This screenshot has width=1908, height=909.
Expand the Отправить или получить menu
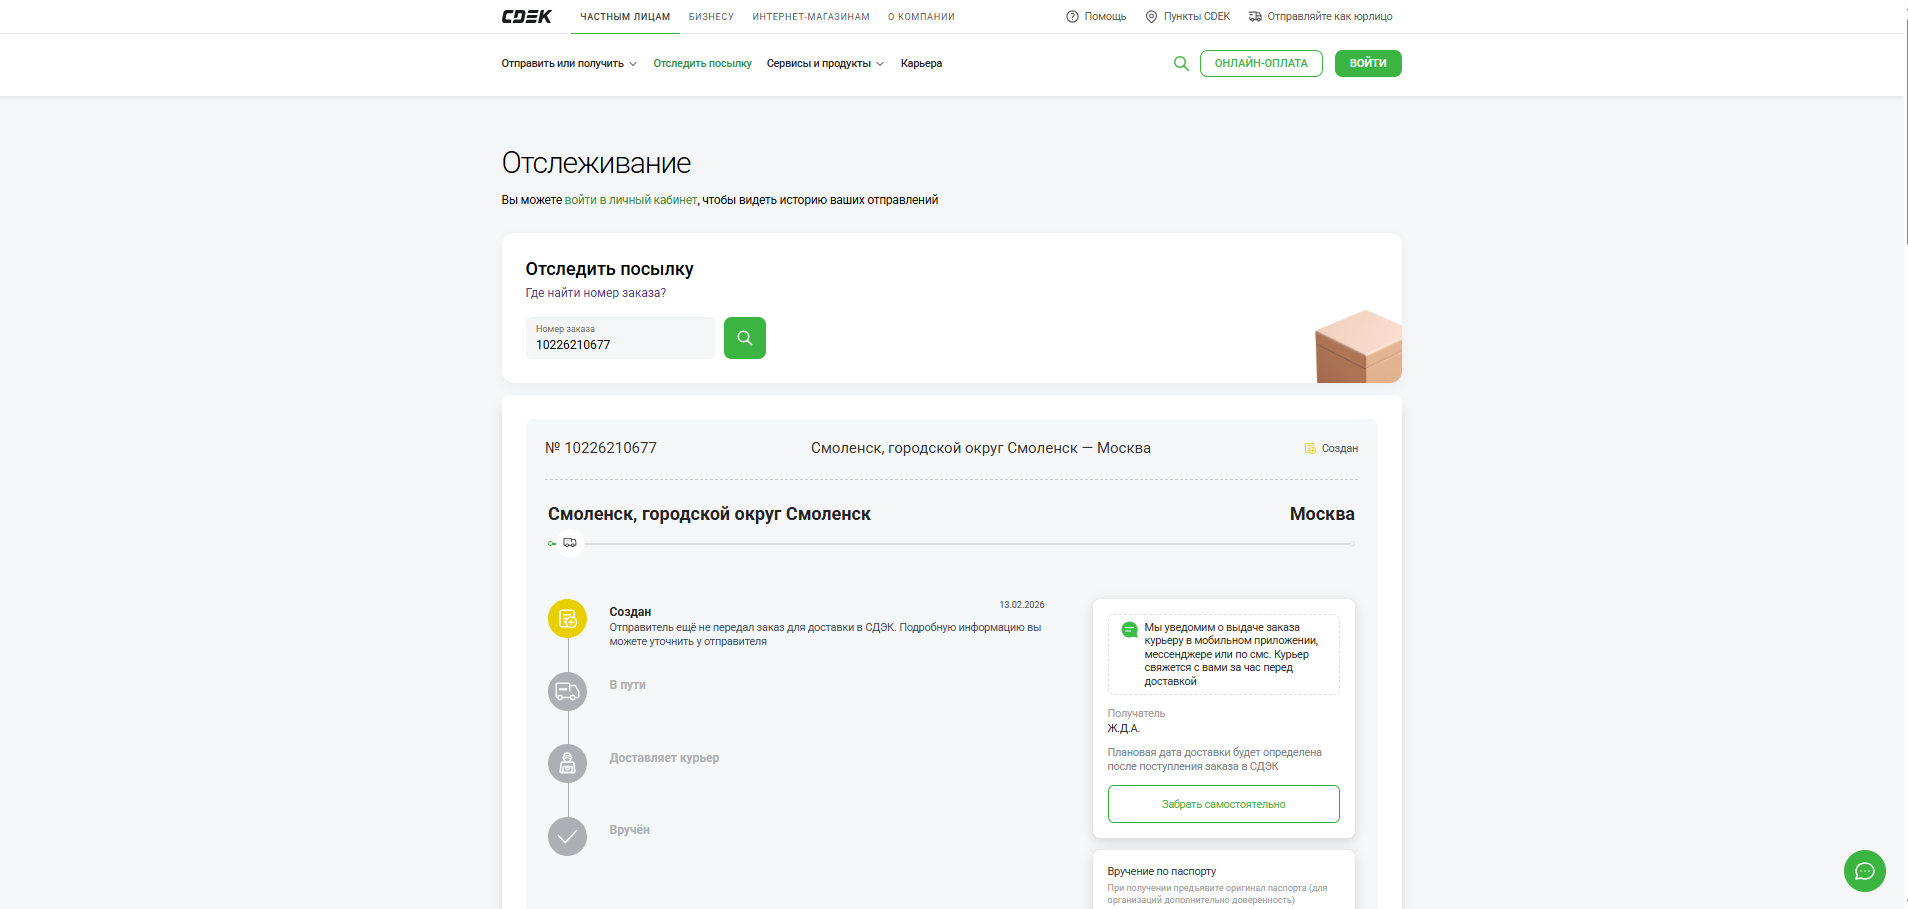tap(568, 64)
